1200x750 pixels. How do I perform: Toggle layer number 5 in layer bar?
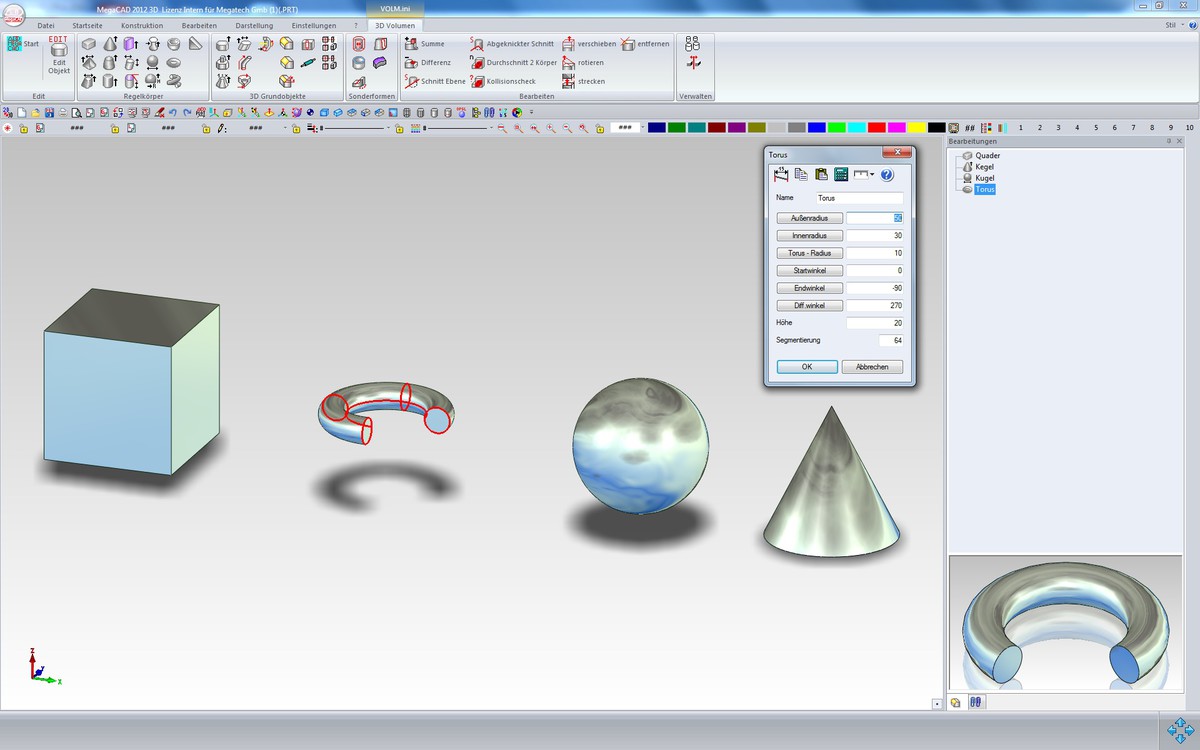point(1096,128)
